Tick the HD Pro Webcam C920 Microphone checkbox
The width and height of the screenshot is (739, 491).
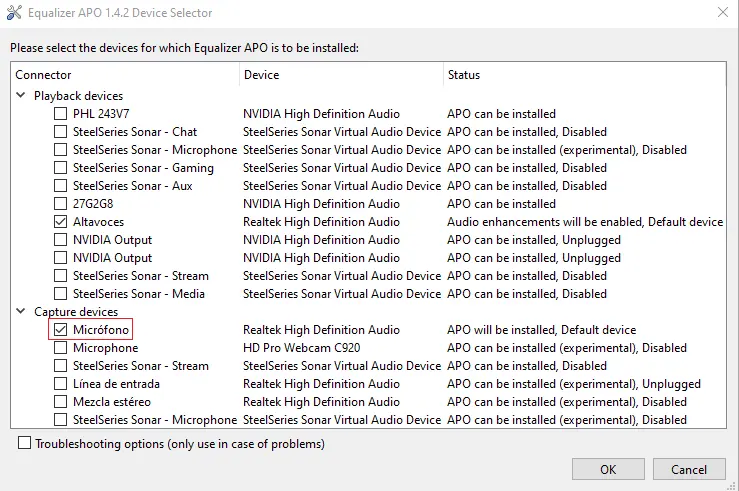60,348
